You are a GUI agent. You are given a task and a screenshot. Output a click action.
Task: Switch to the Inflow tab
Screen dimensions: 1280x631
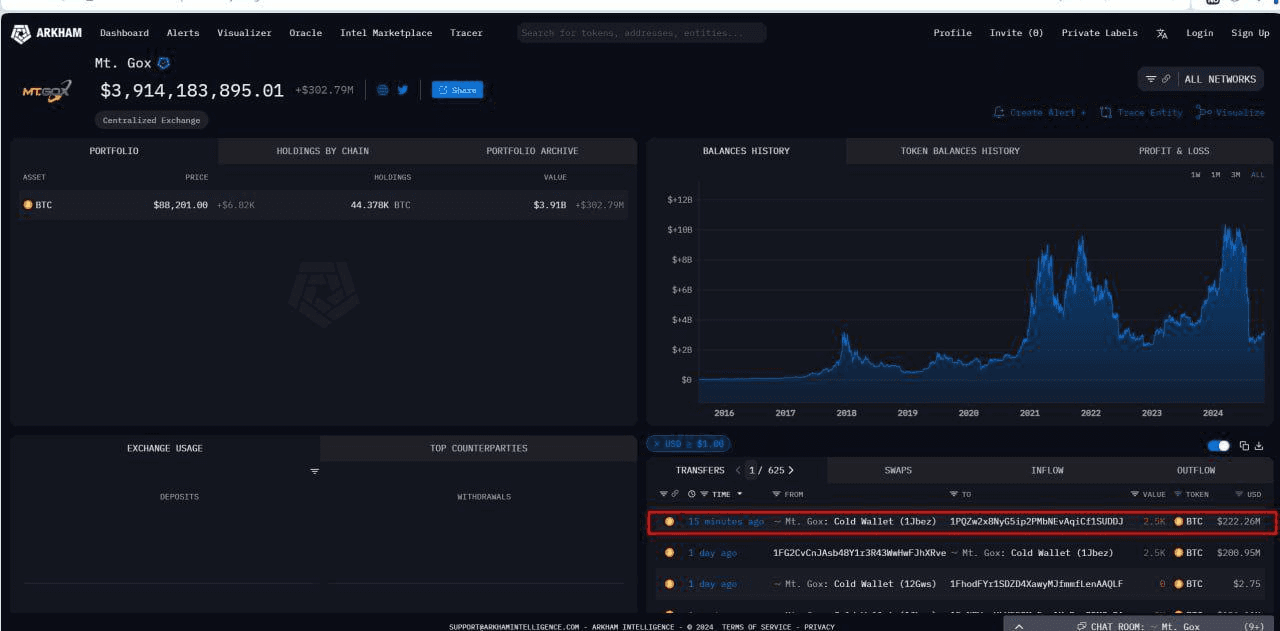(x=1047, y=470)
